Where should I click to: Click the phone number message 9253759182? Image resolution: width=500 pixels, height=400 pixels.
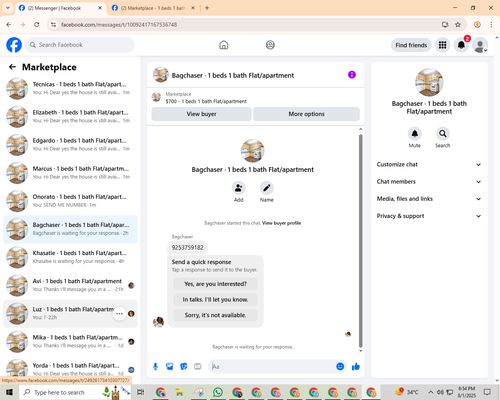coord(187,247)
